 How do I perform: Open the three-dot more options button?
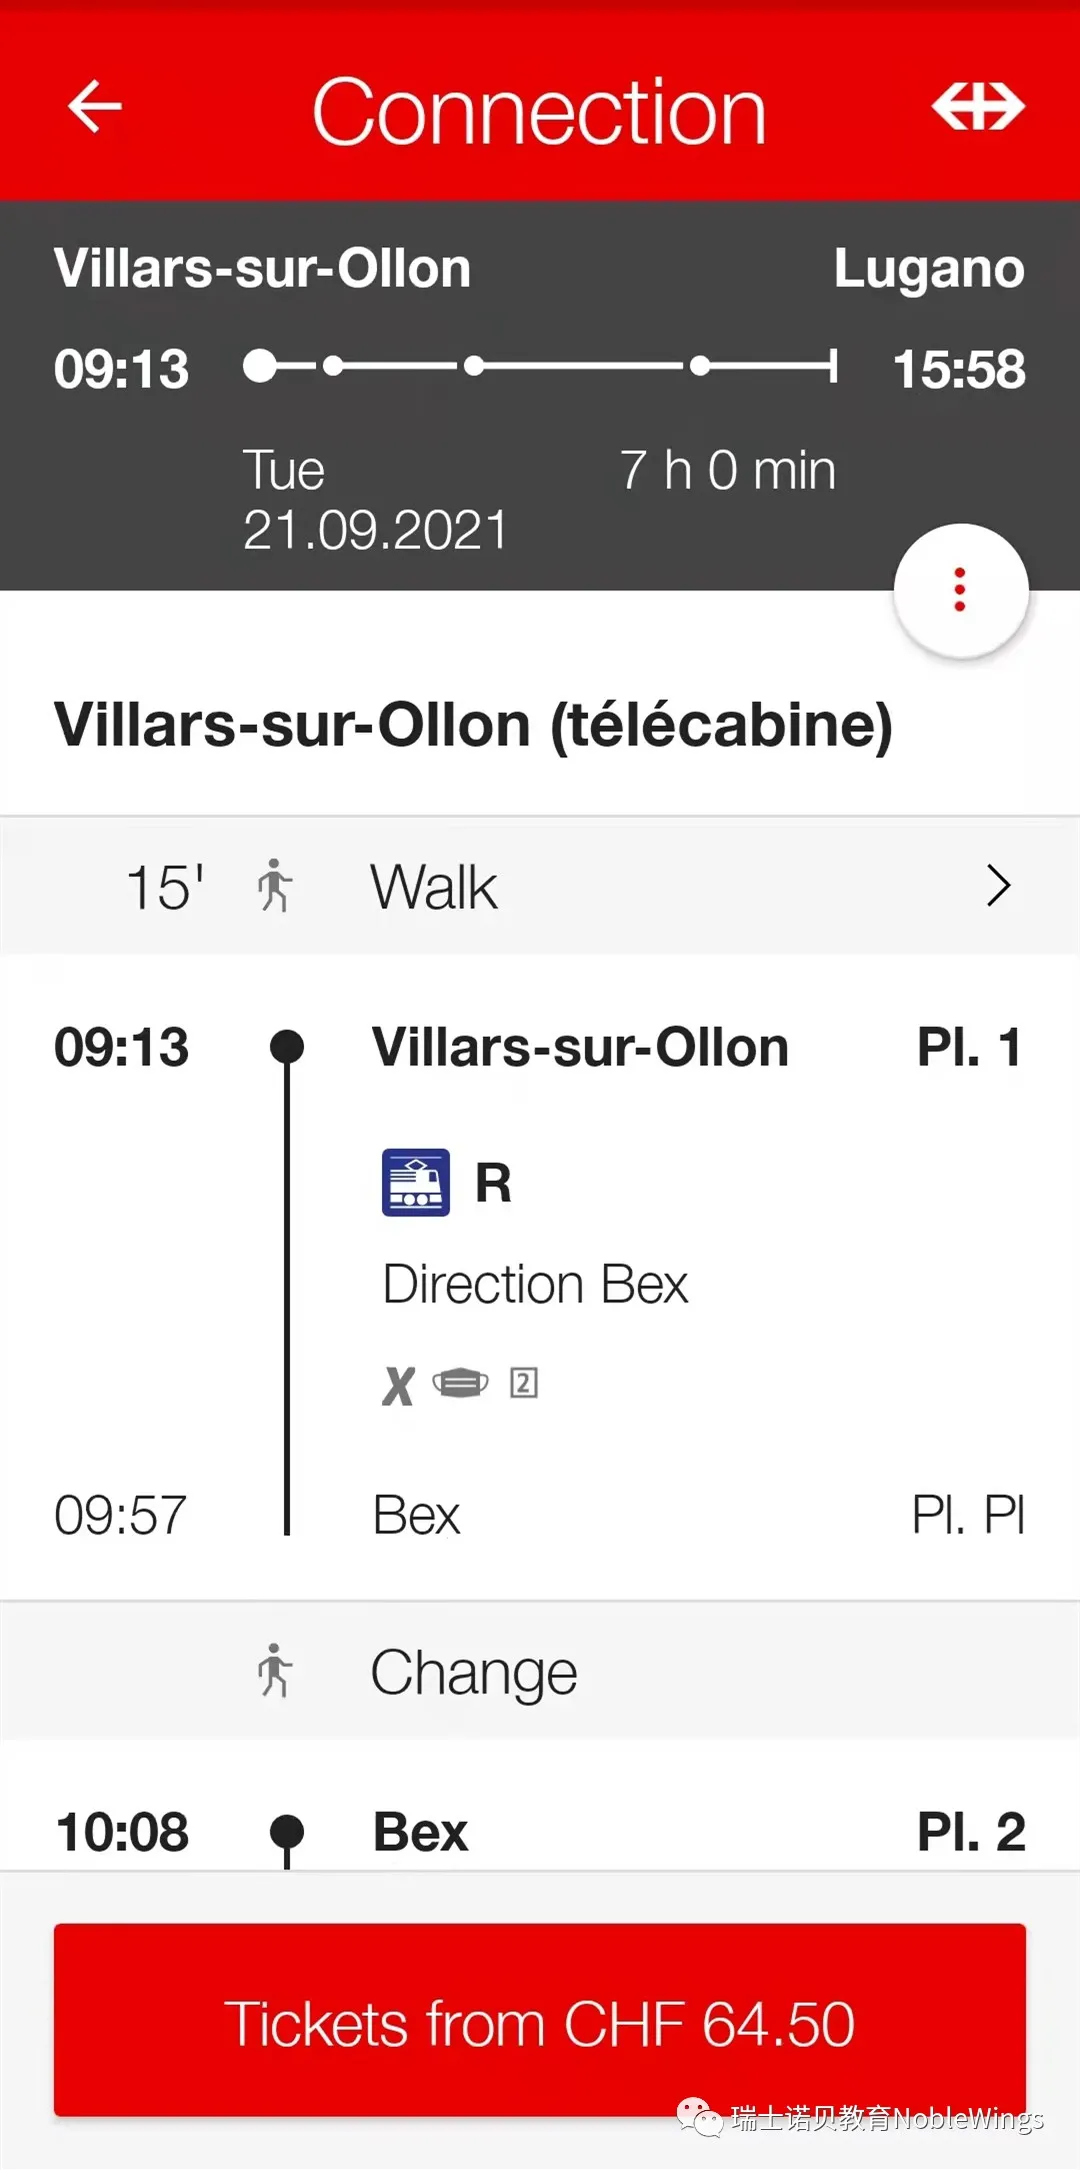[960, 590]
